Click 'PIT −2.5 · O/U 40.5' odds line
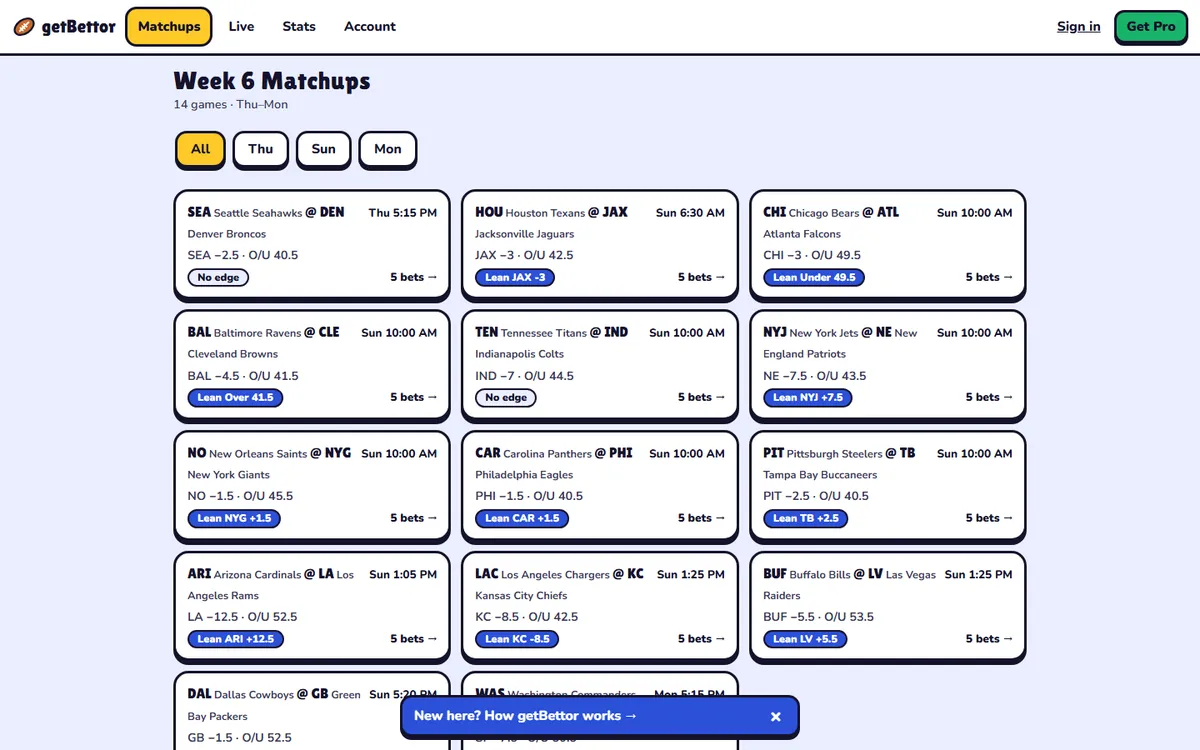The width and height of the screenshot is (1200, 750). 816,496
